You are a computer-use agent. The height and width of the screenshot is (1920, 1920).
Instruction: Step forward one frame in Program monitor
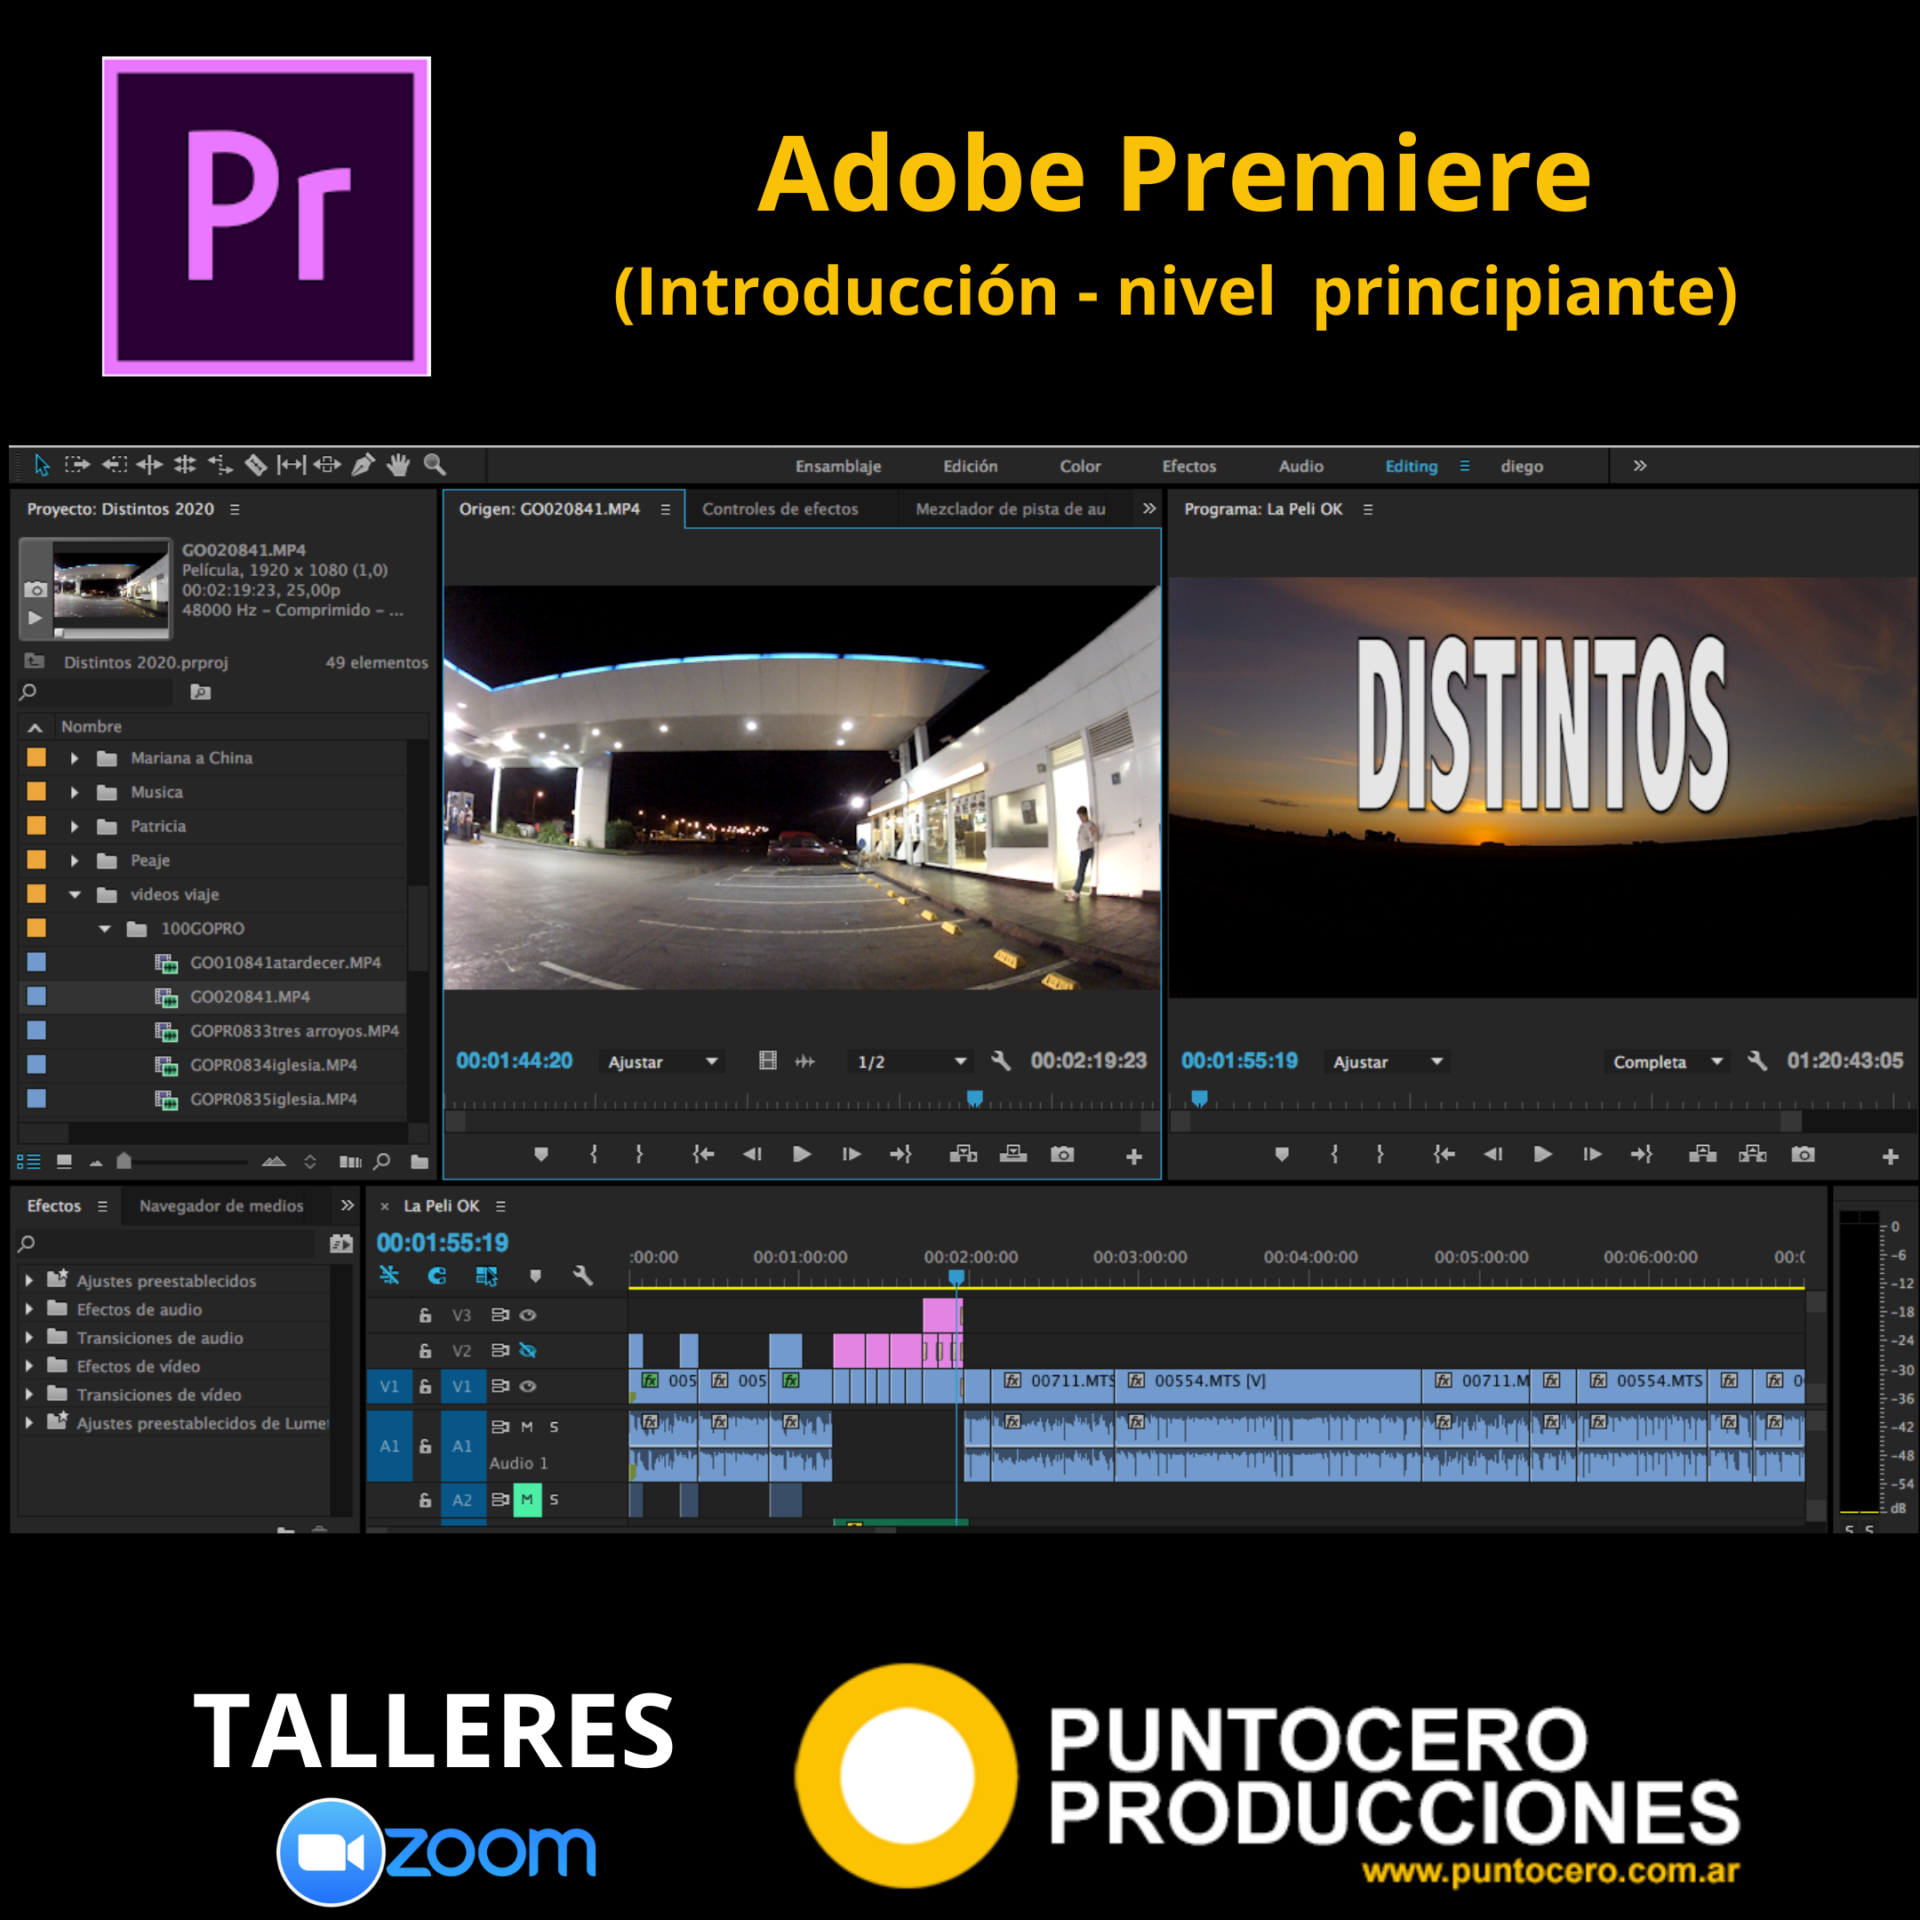click(1592, 1154)
